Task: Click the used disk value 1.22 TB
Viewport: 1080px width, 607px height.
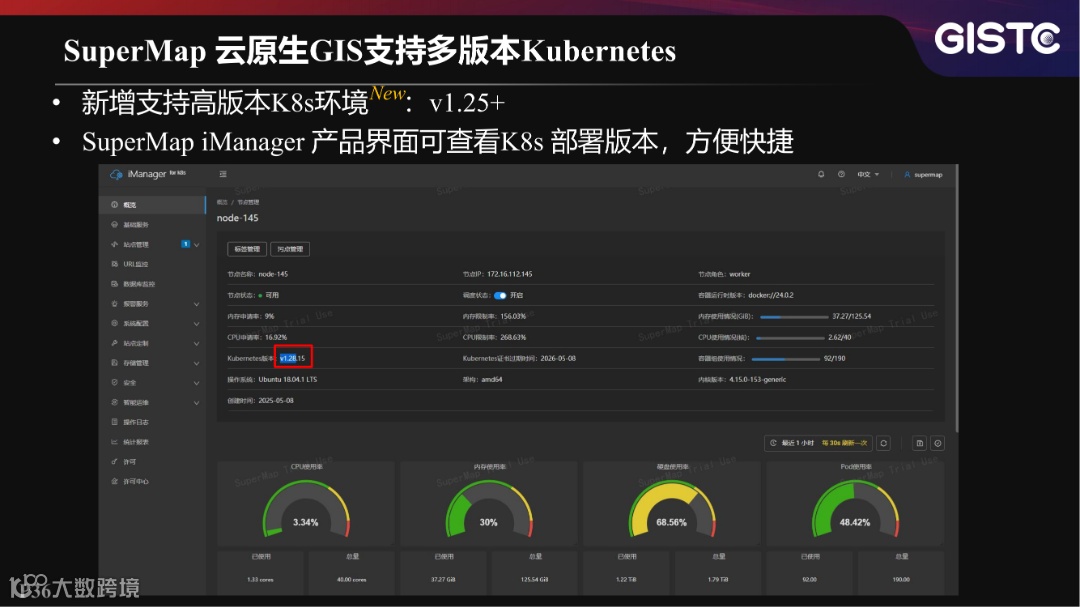Action: (626, 579)
